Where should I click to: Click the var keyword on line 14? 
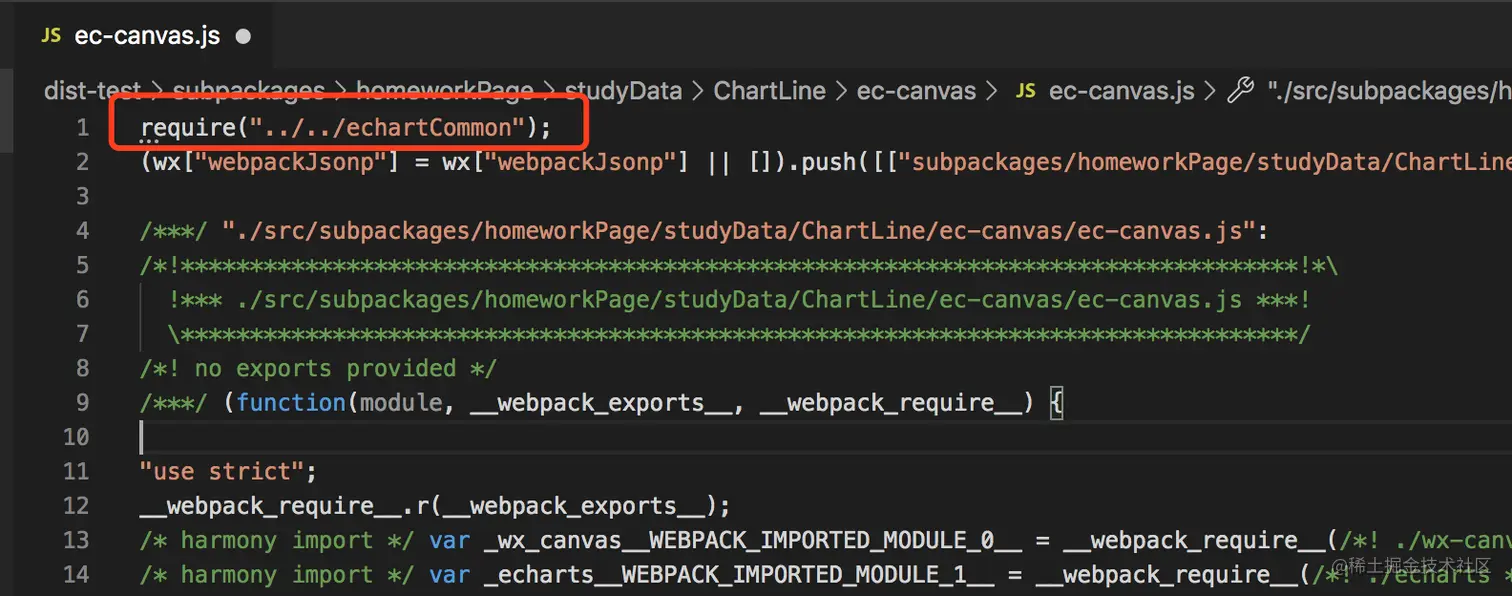(x=449, y=574)
